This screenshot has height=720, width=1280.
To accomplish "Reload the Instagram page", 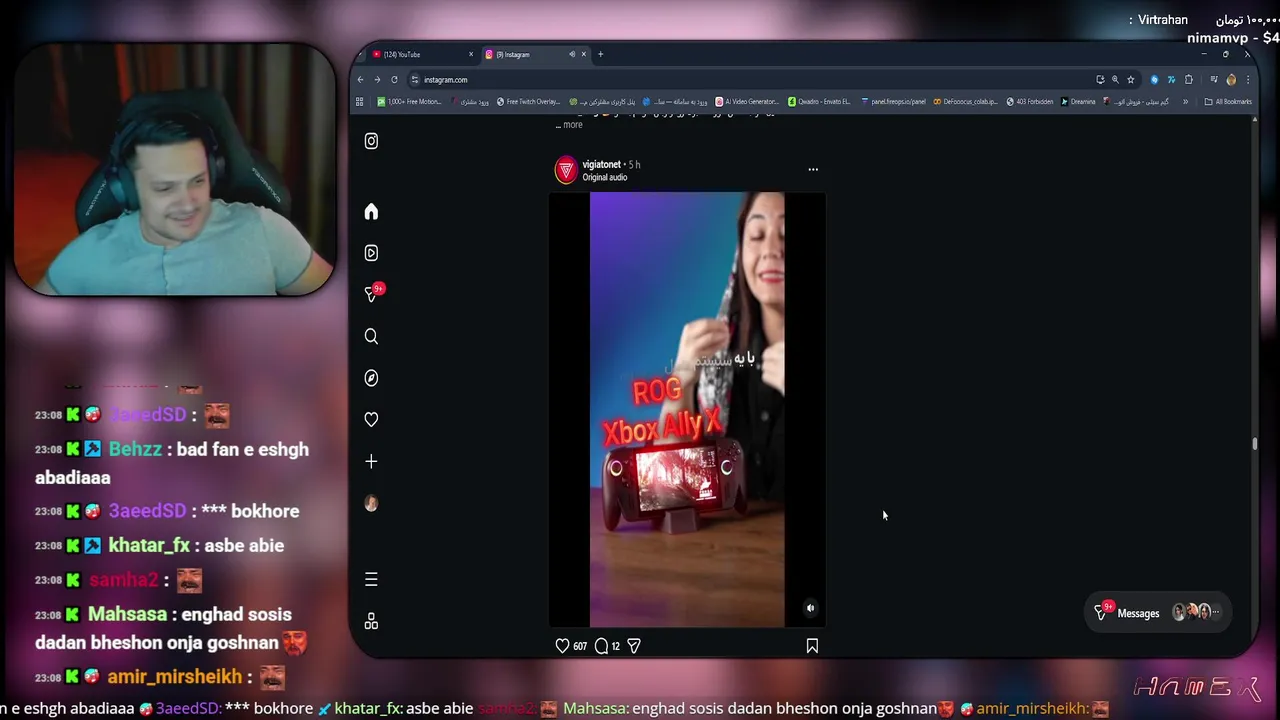I will tap(394, 80).
